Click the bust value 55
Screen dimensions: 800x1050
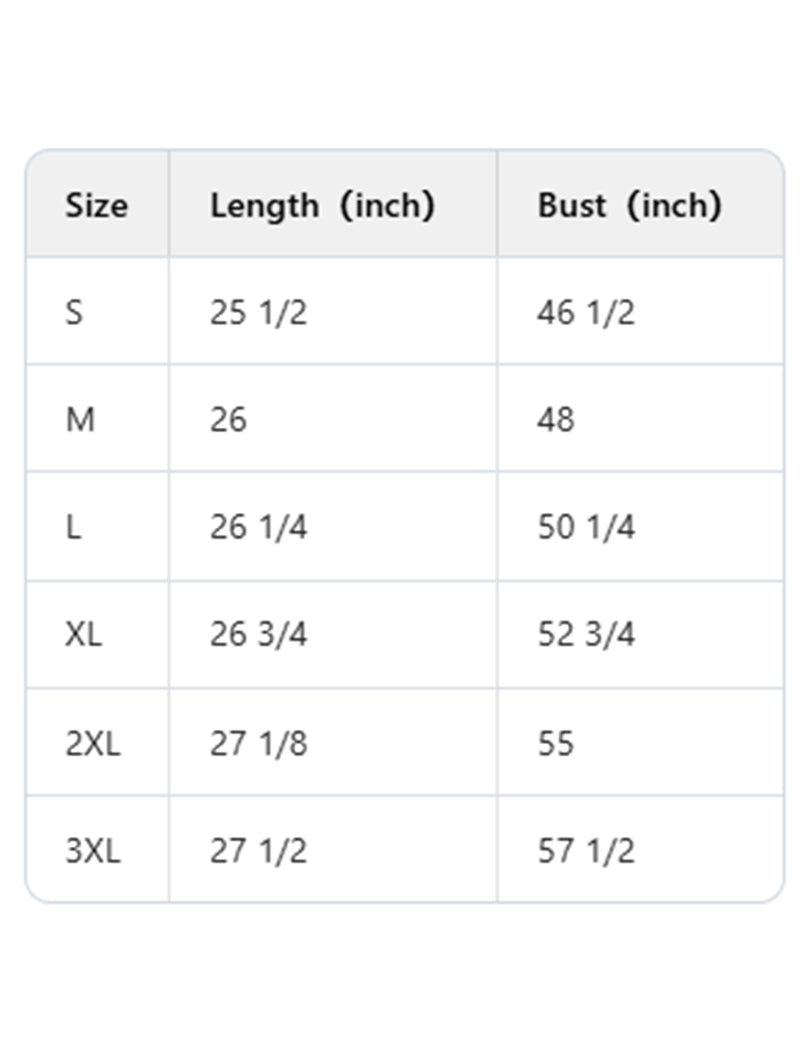point(556,743)
